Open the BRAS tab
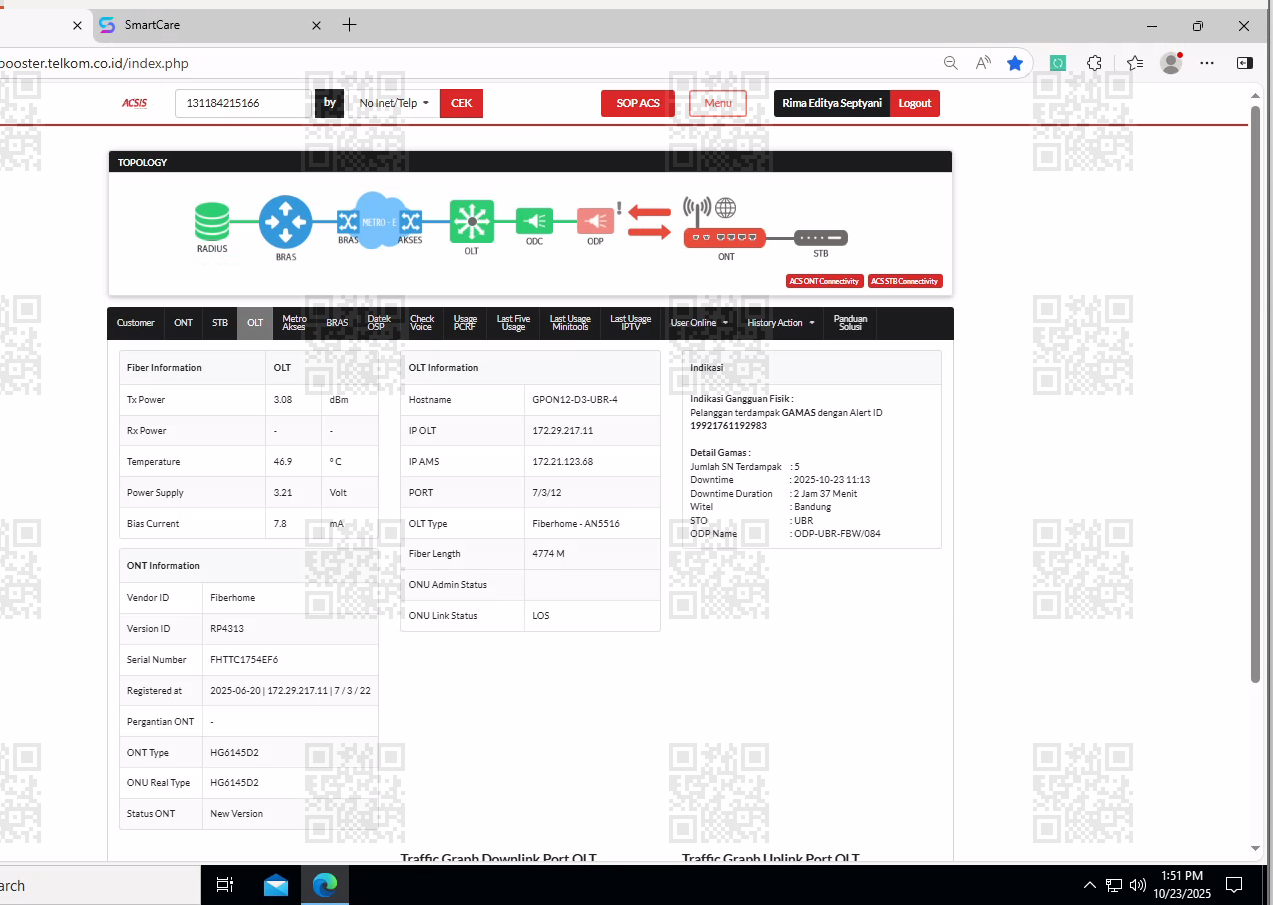Screen dimensions: 1273x905 coord(337,323)
